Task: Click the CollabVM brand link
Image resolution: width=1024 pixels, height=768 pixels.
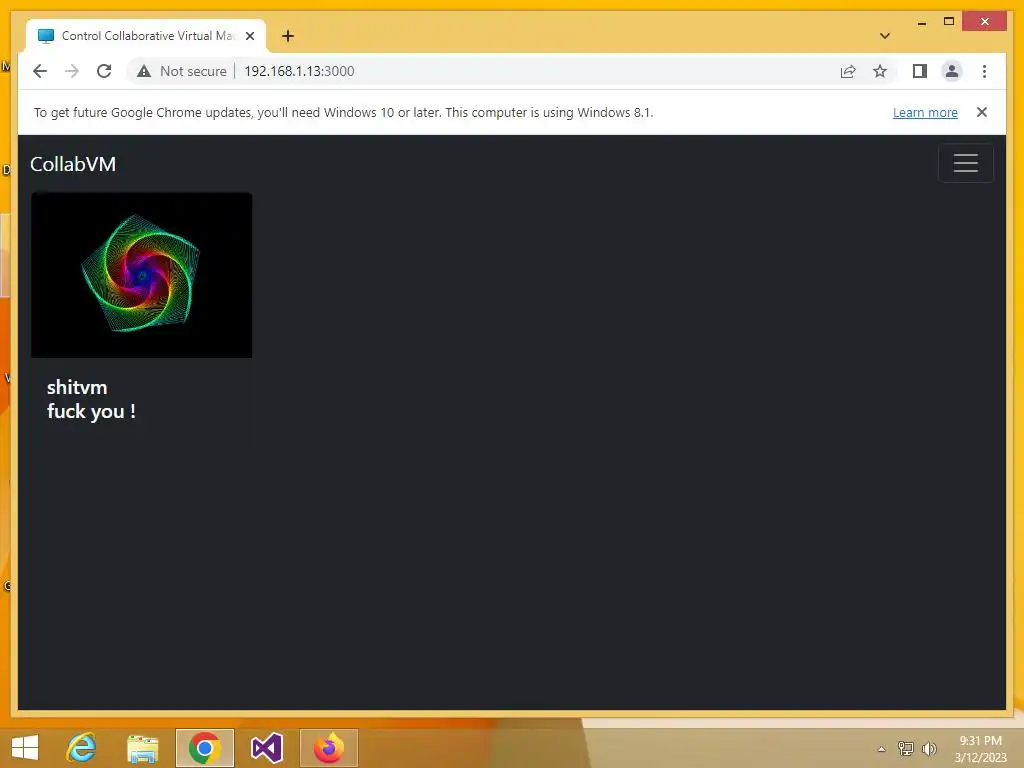Action: pyautogui.click(x=73, y=164)
